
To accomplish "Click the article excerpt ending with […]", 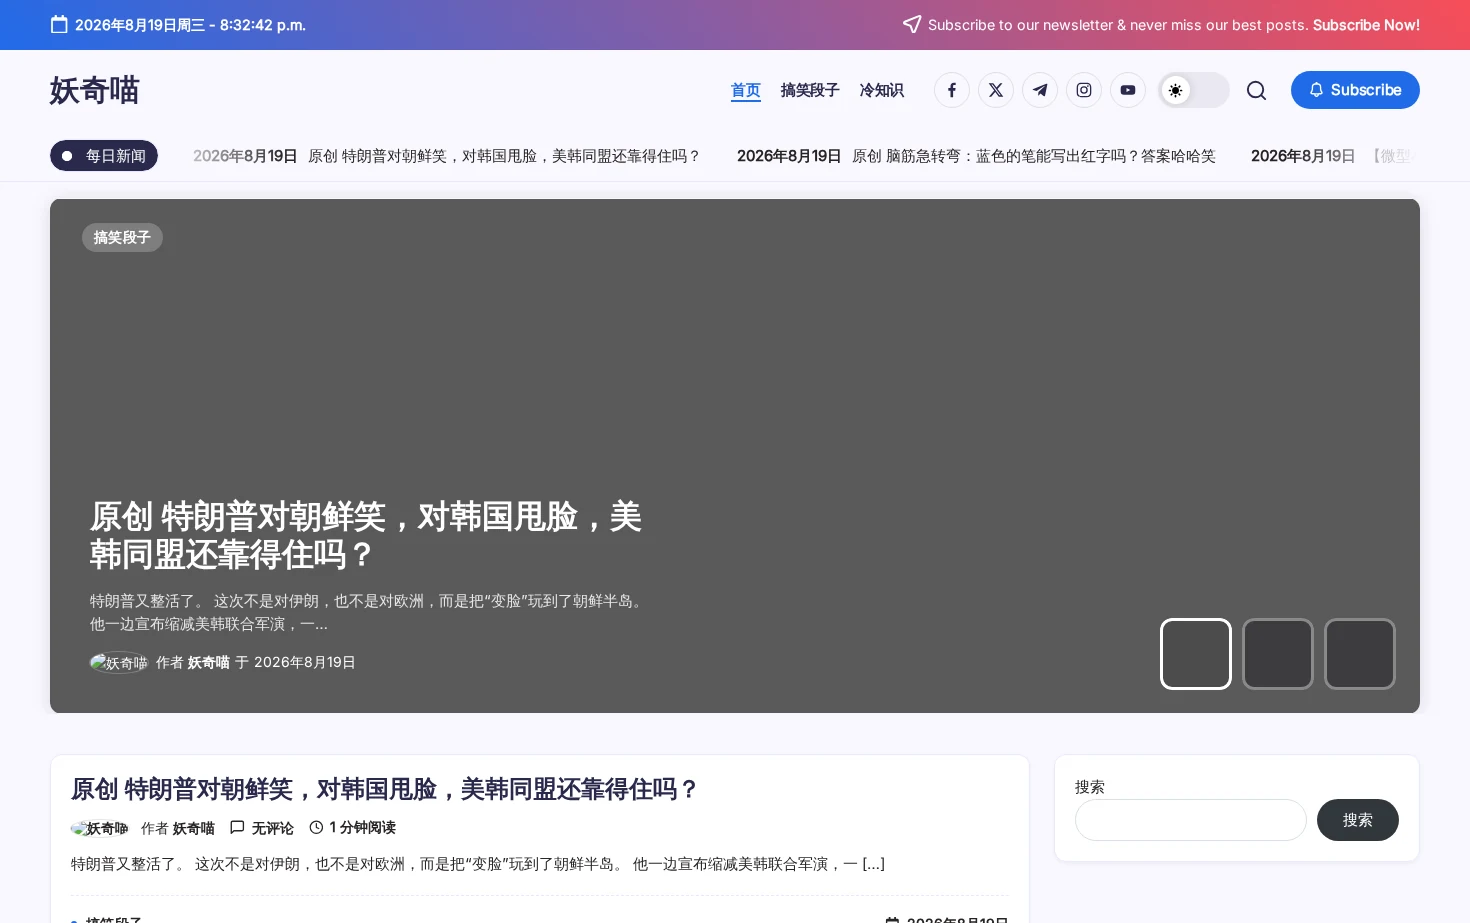I will click(x=478, y=864).
